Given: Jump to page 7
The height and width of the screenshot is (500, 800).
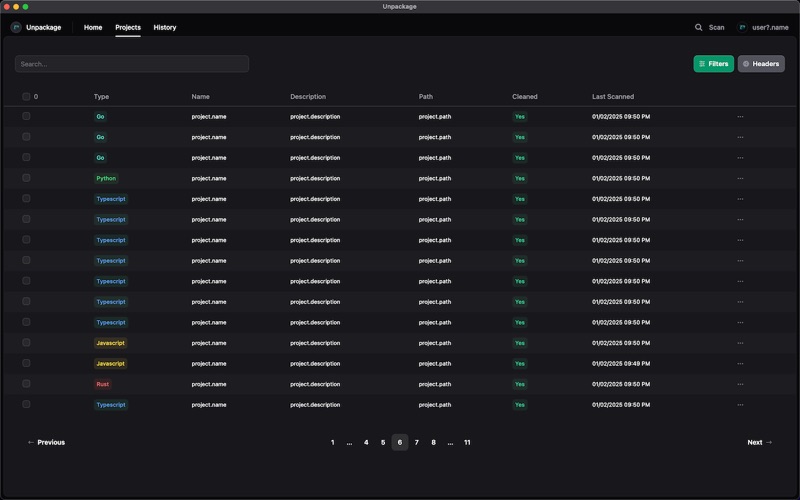Looking at the screenshot, I should click(x=416, y=442).
